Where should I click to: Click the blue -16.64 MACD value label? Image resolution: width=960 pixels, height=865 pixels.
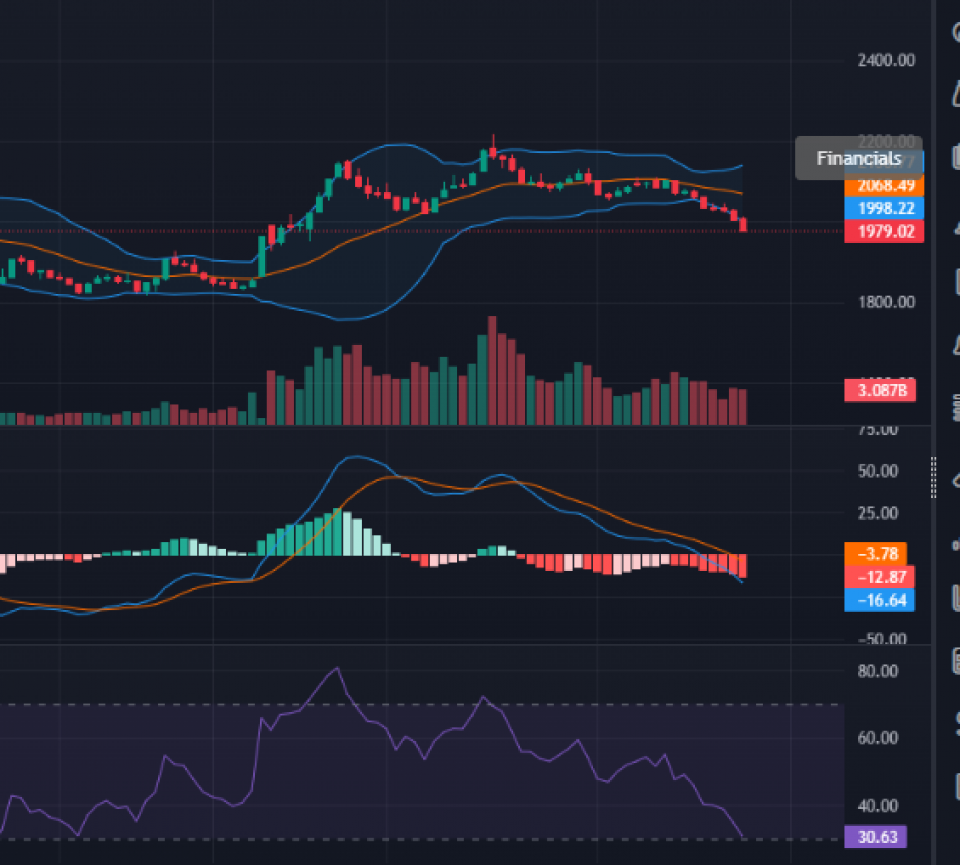(879, 600)
